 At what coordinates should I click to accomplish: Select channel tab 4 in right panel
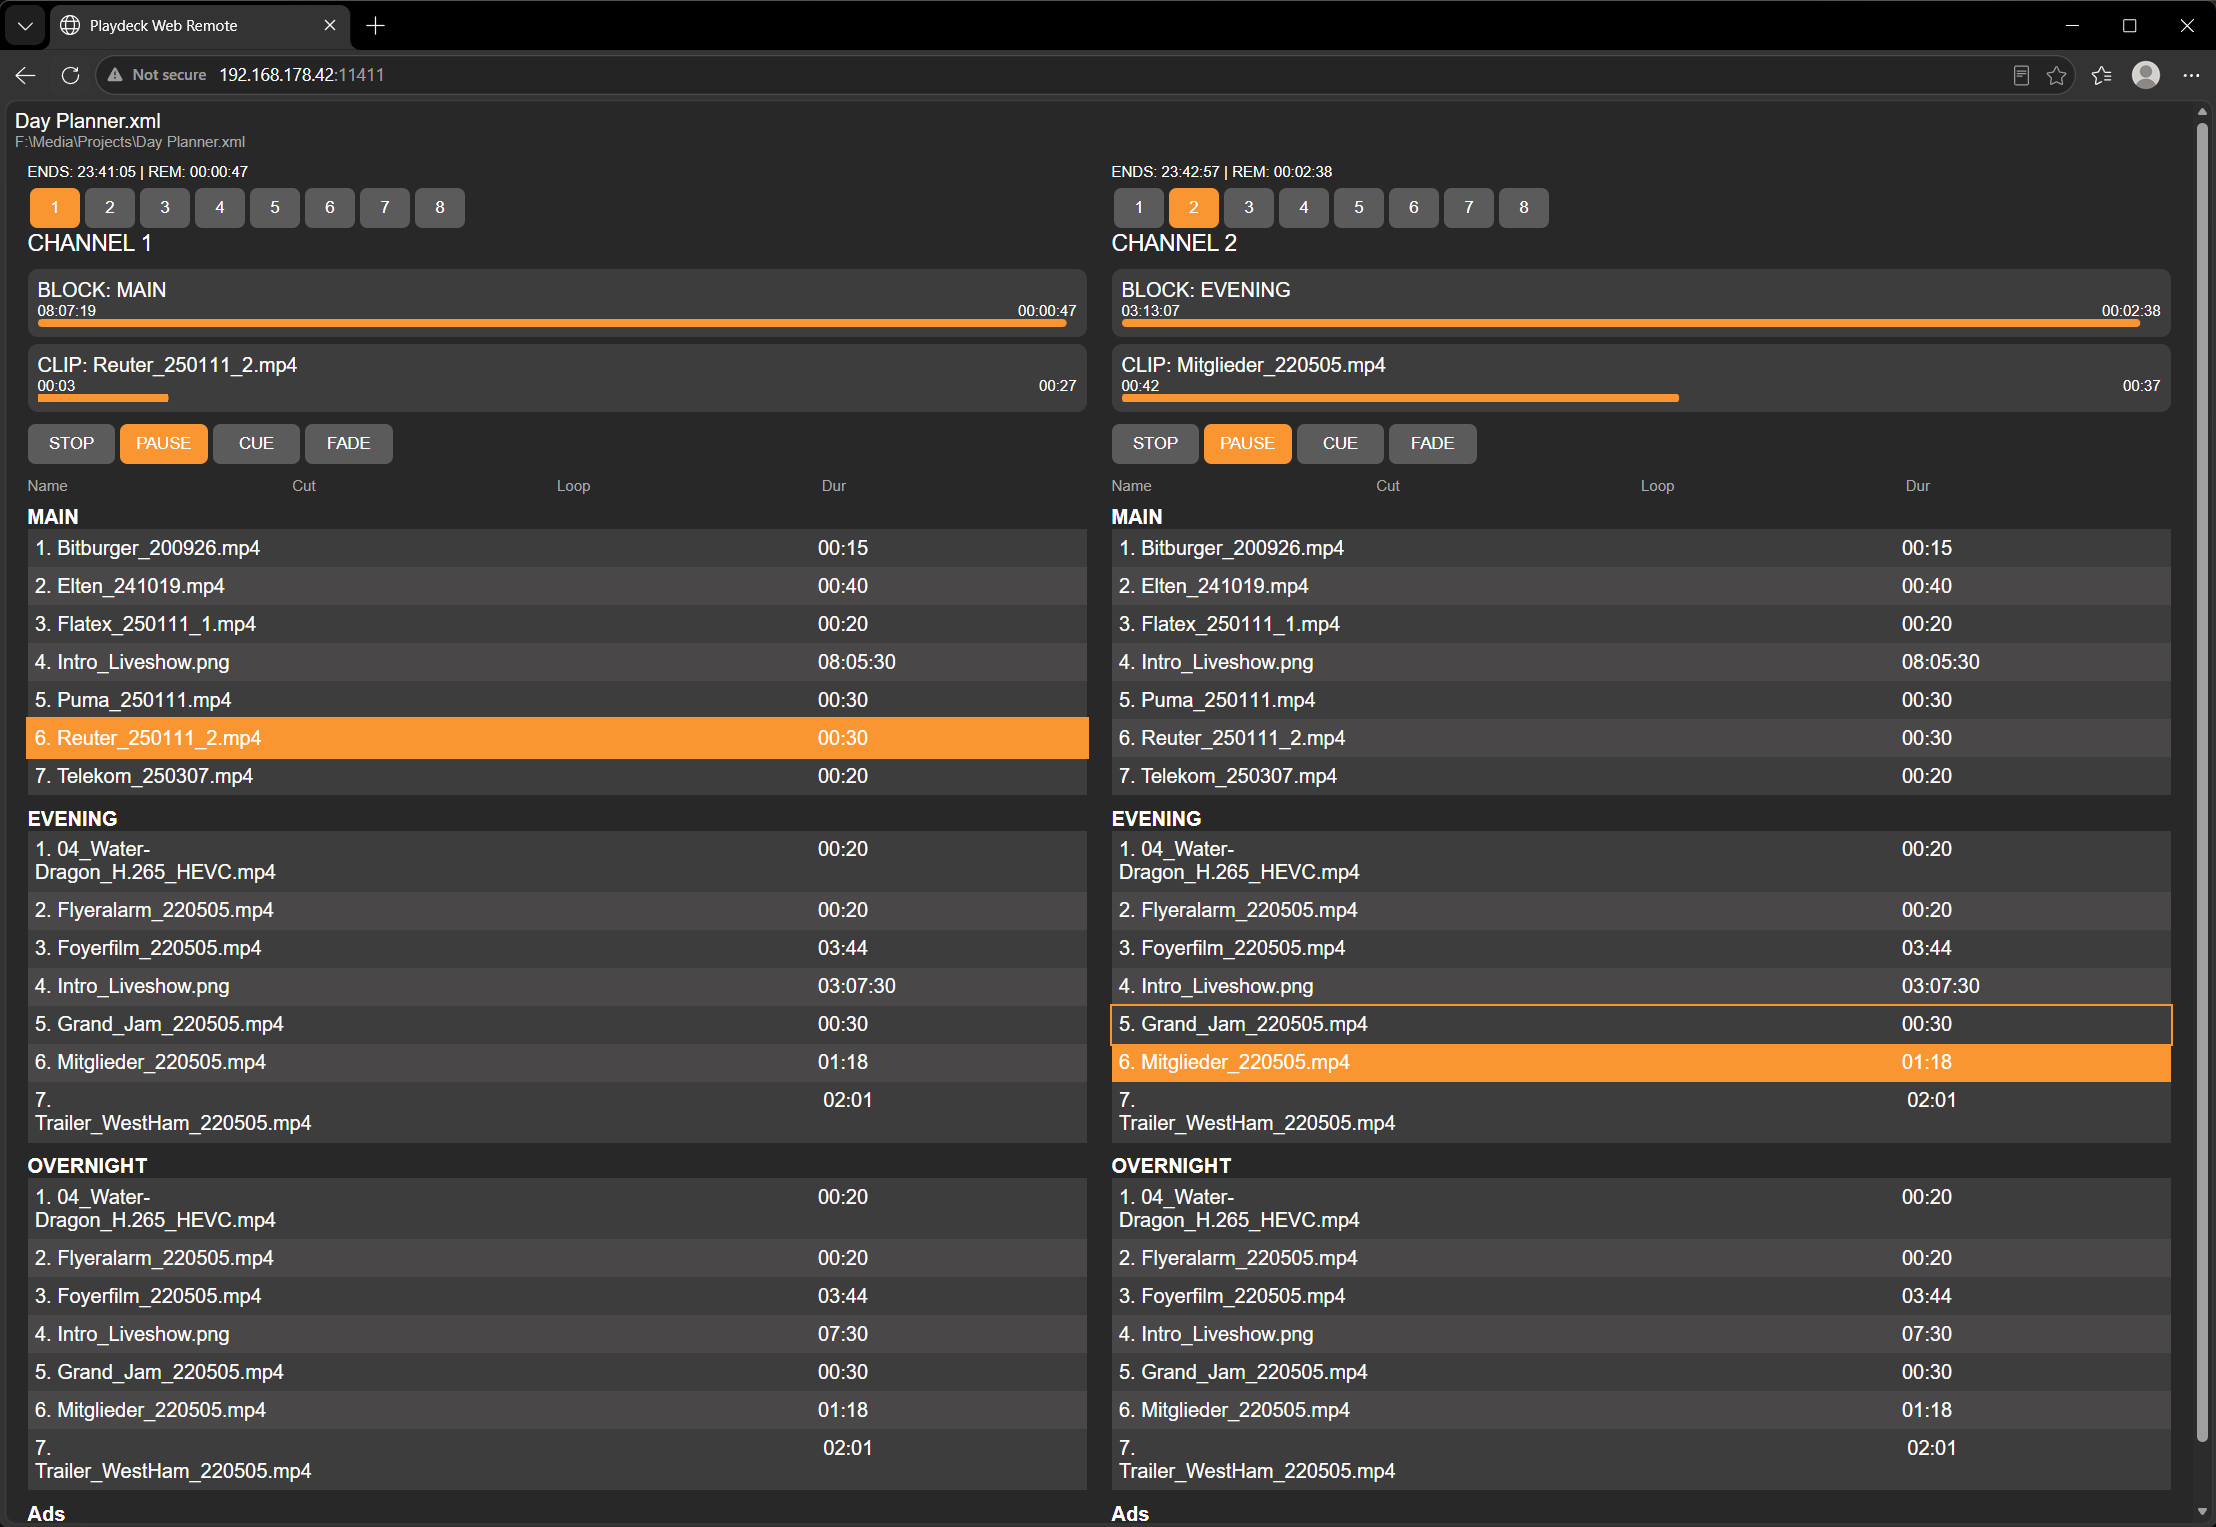click(1304, 208)
